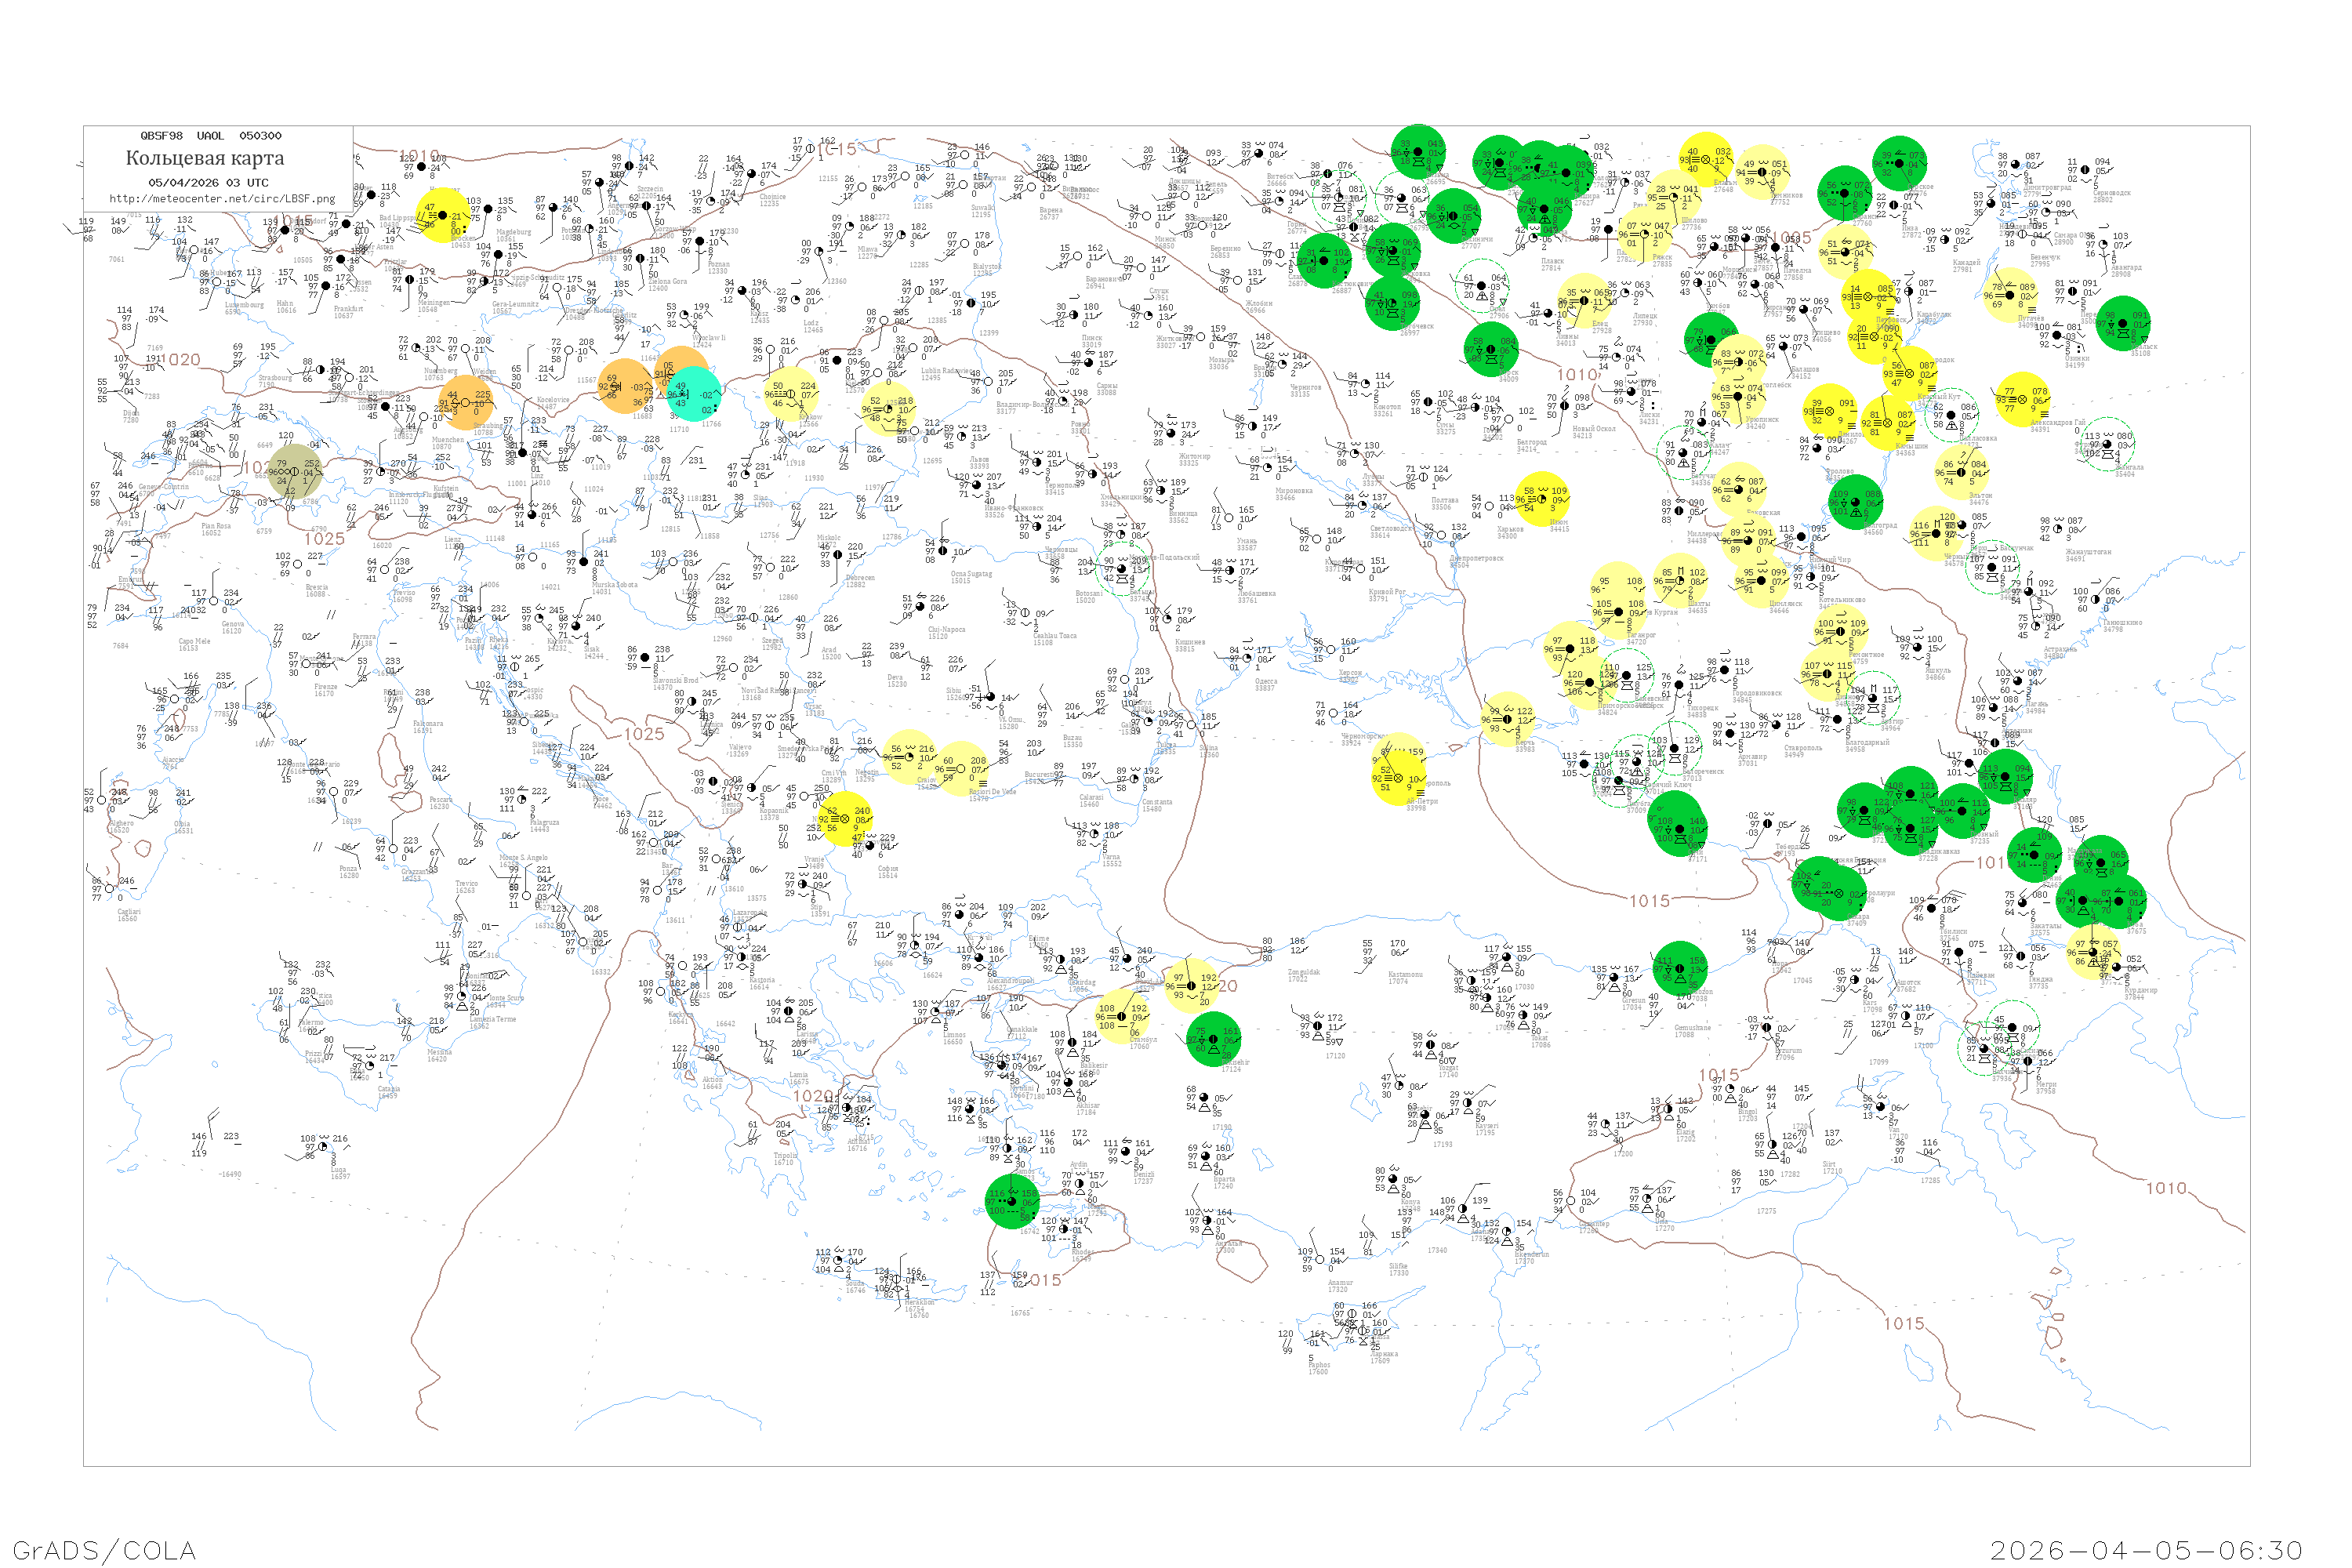The height and width of the screenshot is (1568, 2352).
Task: Click the orange circle above Straubing label
Action: pos(466,402)
